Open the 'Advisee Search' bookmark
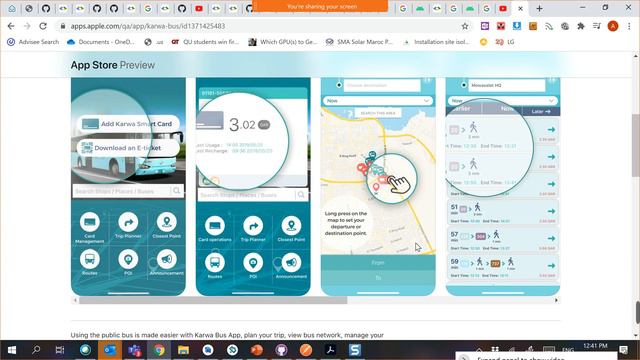Screen dimensions: 640x360 point(33,42)
